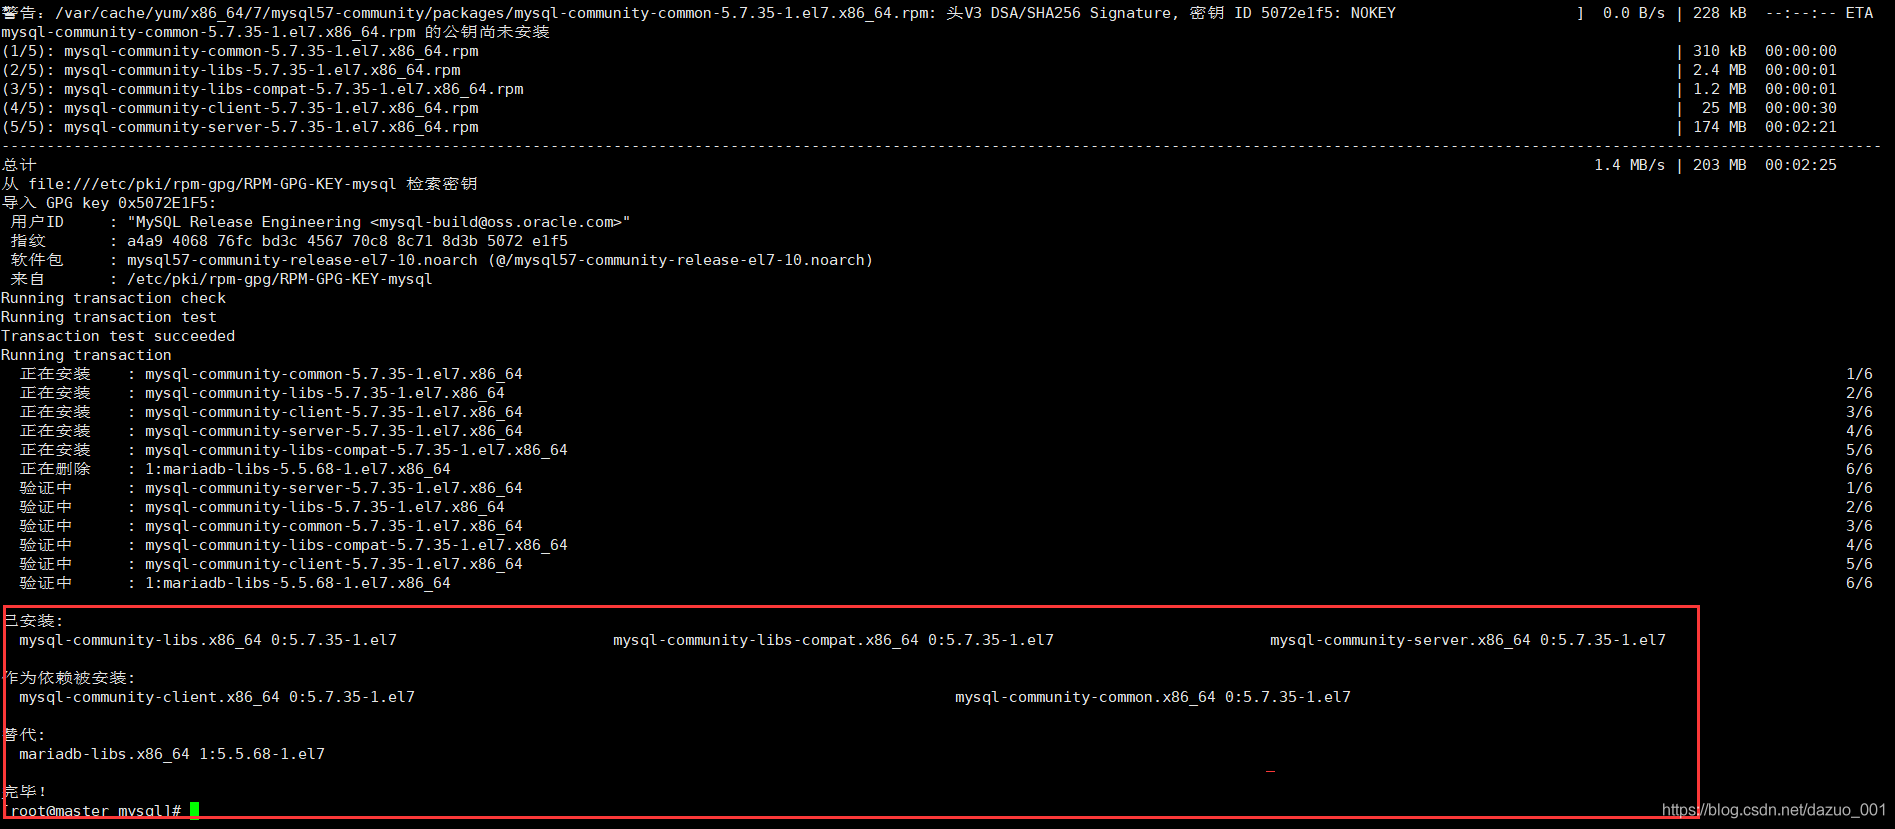Click the total time 00:02:25 value

point(1801,165)
